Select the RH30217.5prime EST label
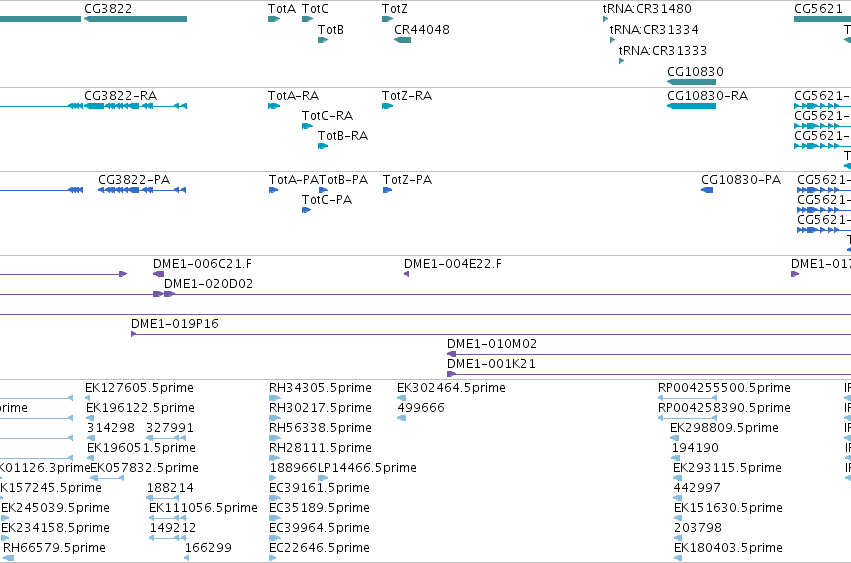Screen dimensions: 851x563 pos(320,408)
